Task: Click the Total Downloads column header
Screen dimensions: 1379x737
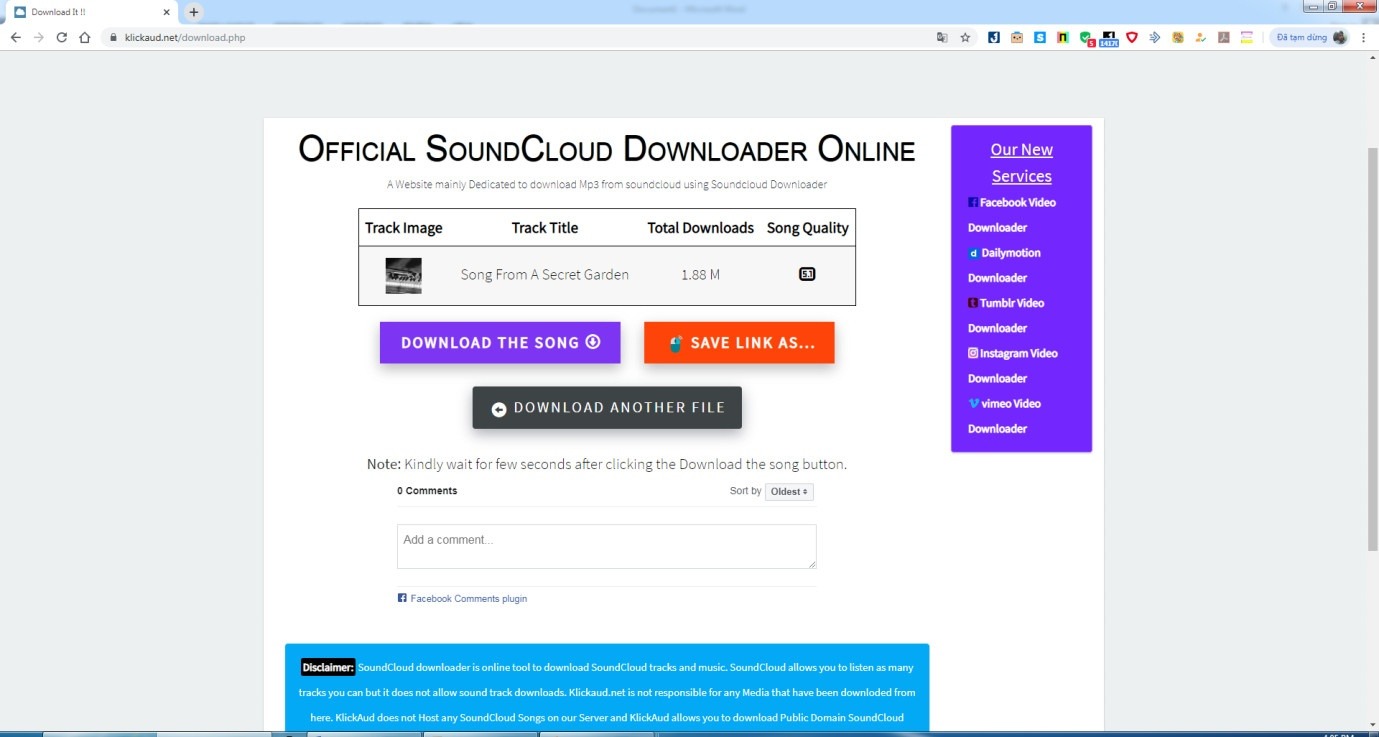Action: click(700, 227)
